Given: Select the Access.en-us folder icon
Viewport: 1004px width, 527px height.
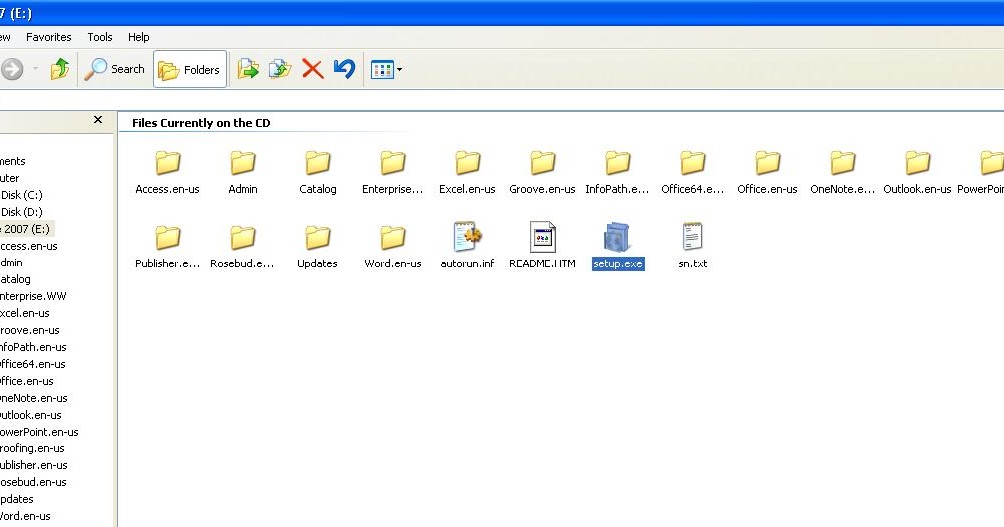Looking at the screenshot, I should (168, 163).
